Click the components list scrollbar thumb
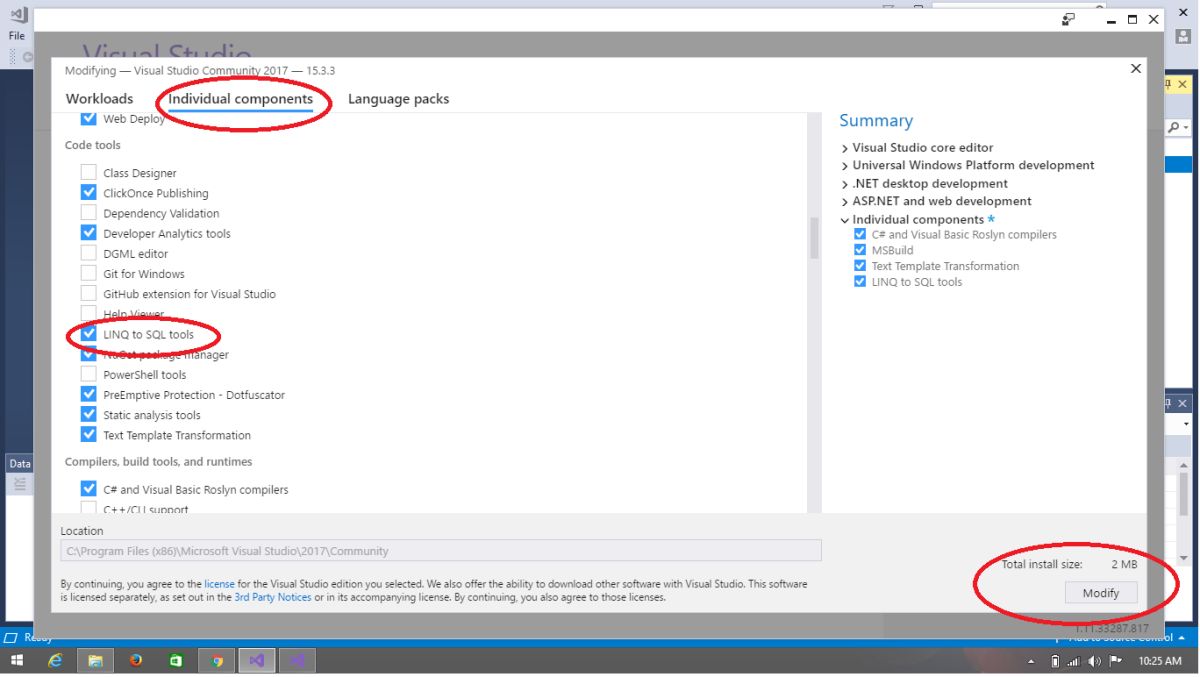 tap(814, 237)
